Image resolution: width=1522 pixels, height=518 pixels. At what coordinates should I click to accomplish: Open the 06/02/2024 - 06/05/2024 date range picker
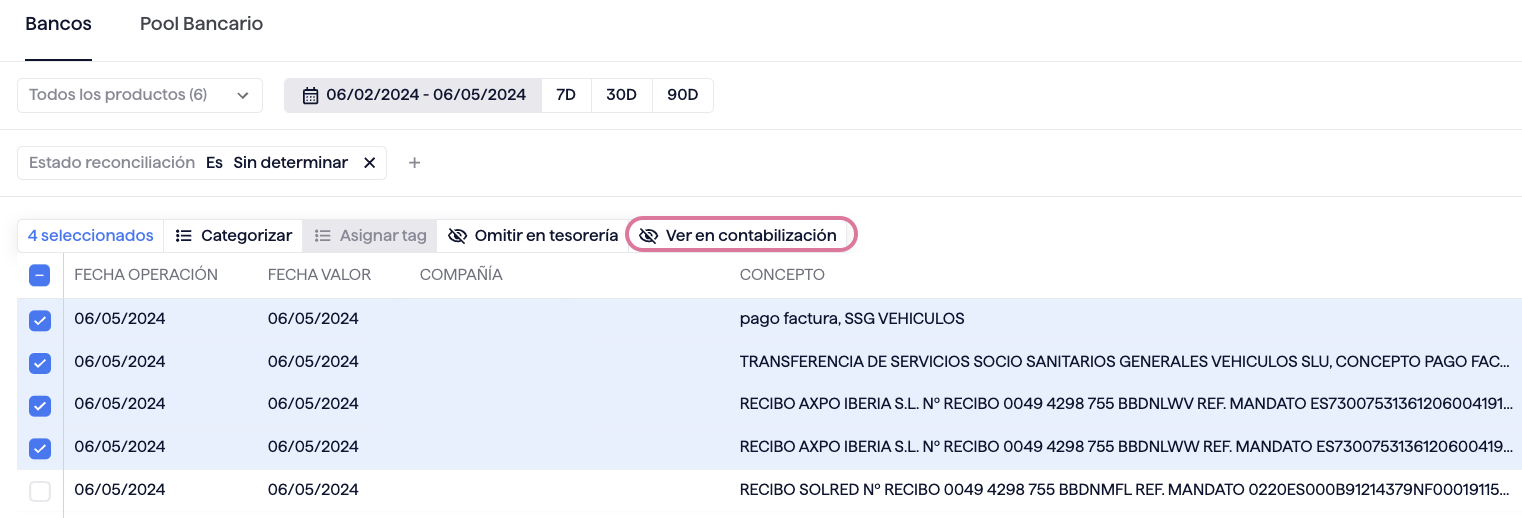point(425,96)
